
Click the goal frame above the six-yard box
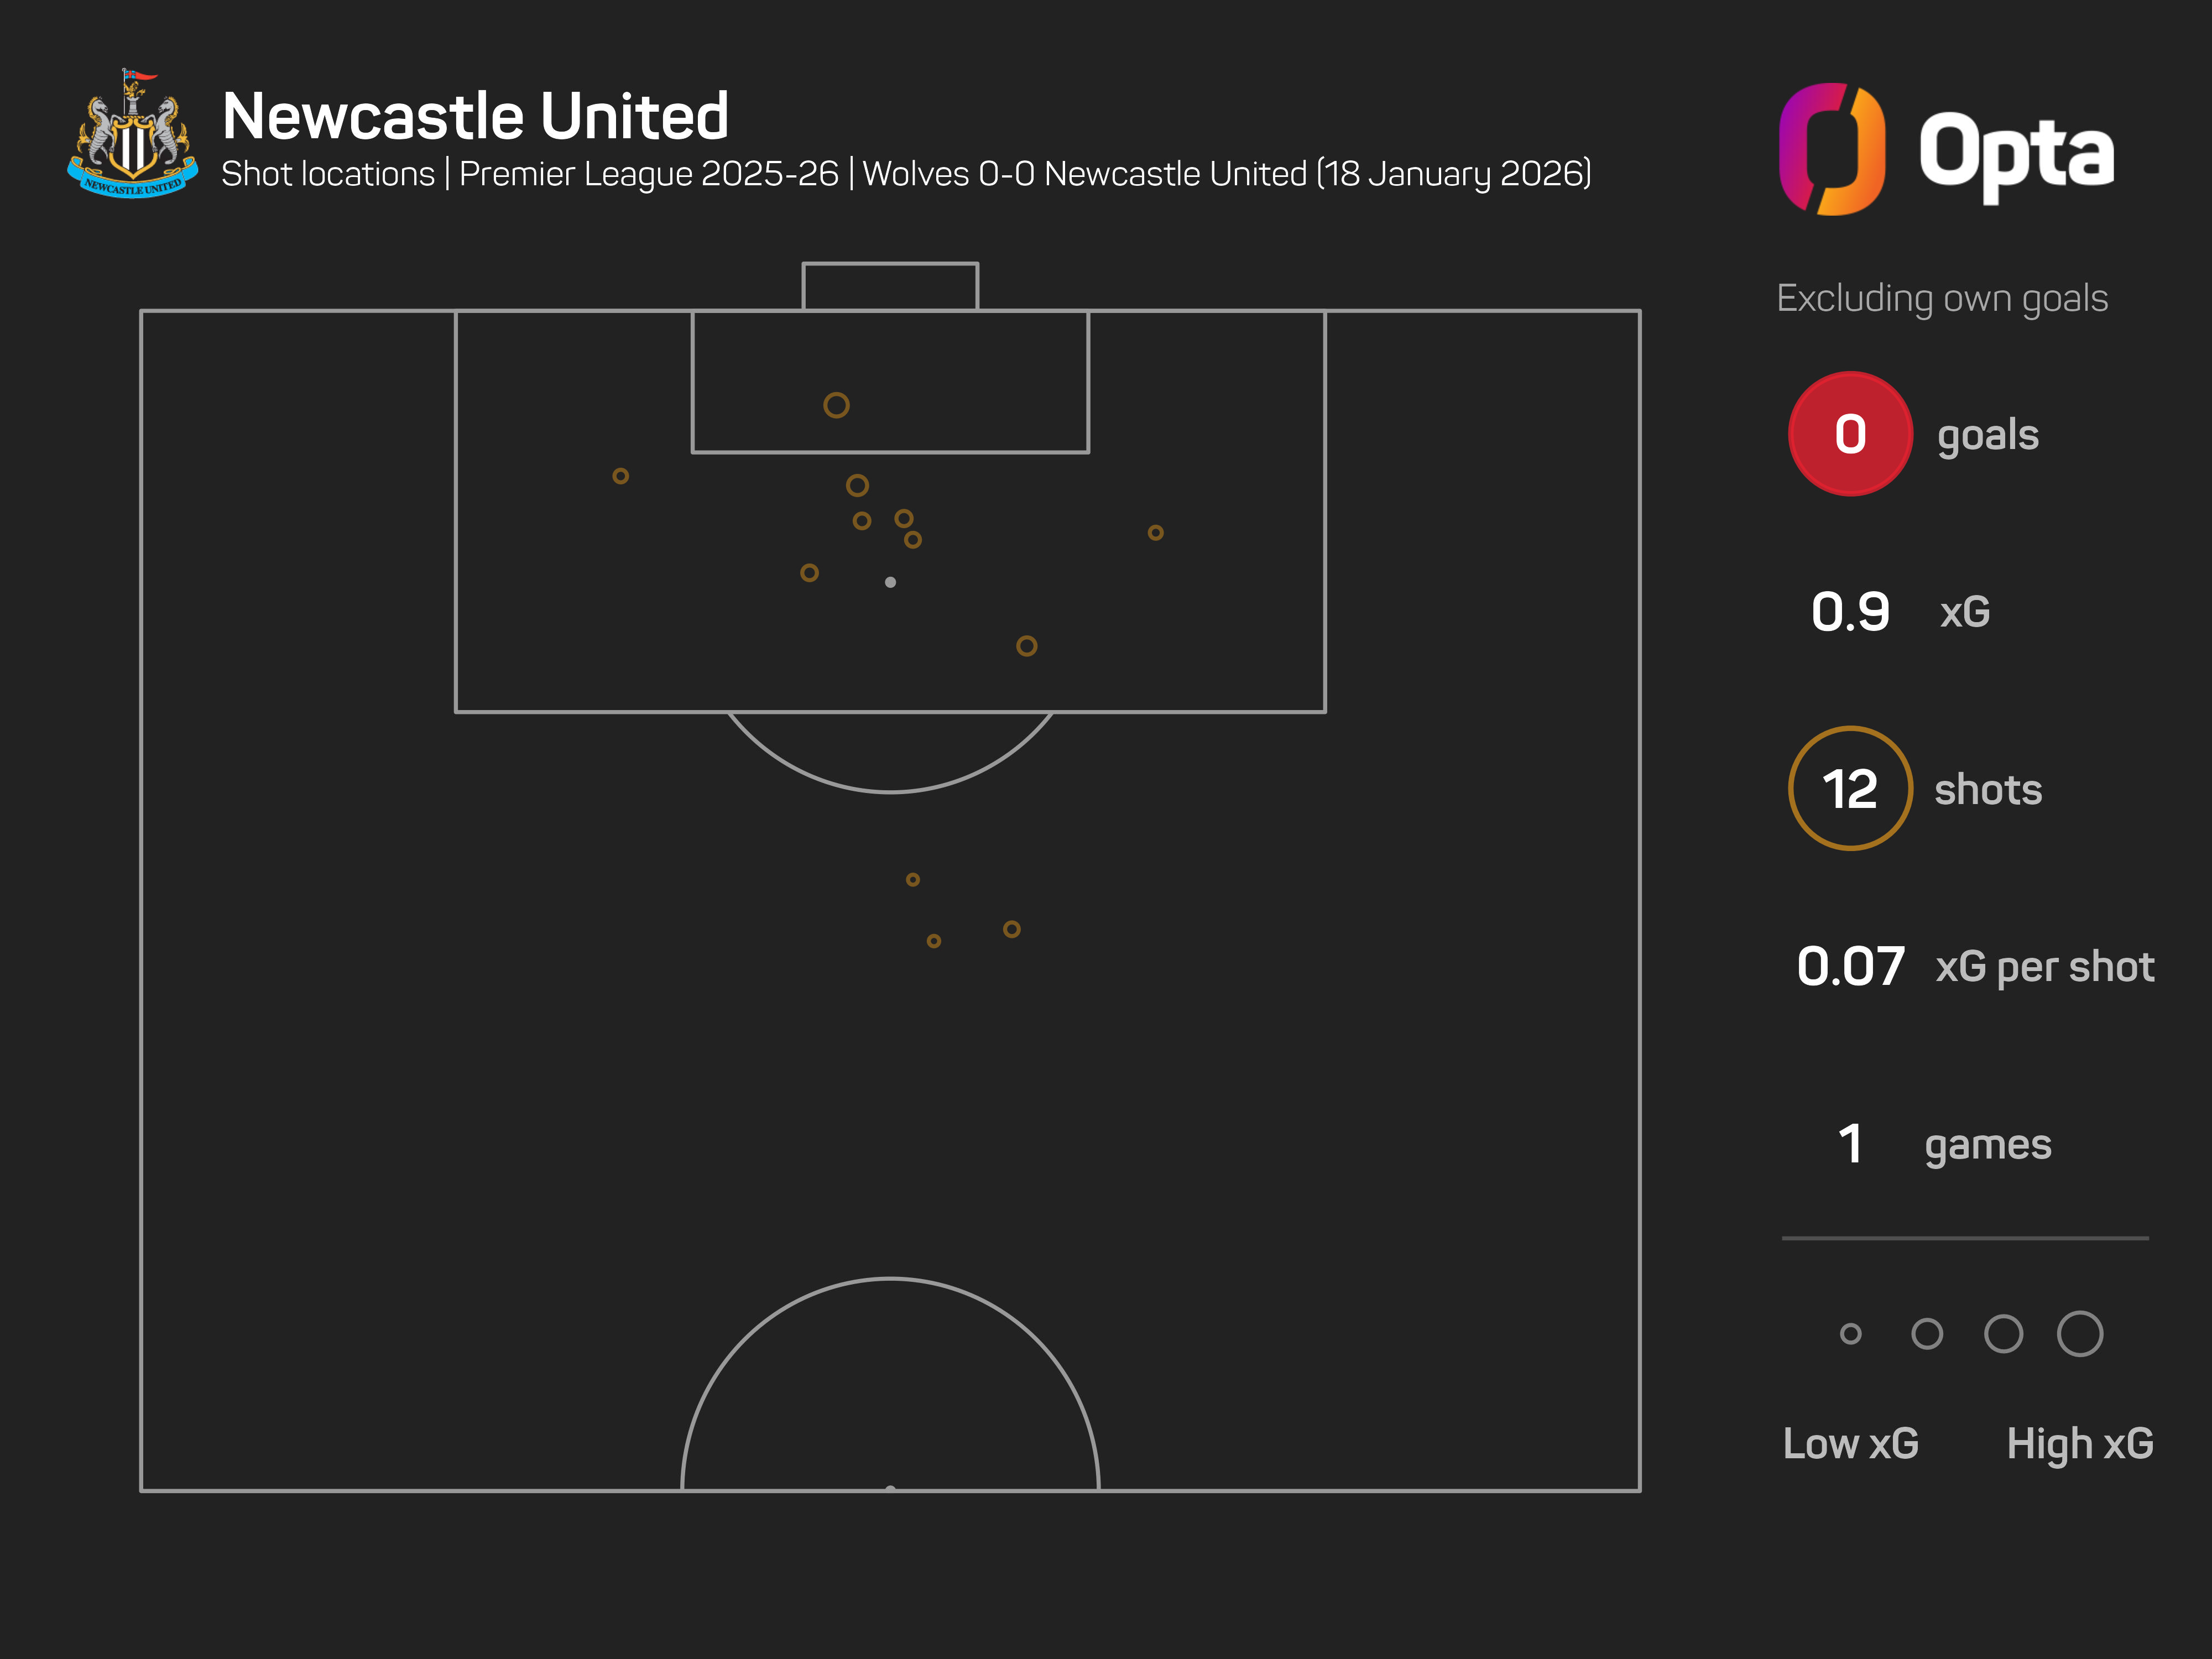tap(890, 286)
